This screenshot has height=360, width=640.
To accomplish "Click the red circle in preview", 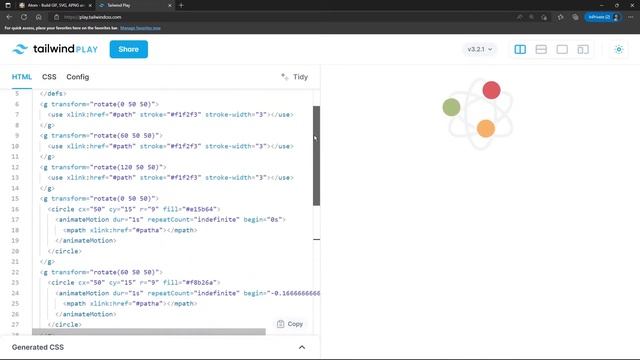I will pyautogui.click(x=491, y=90).
